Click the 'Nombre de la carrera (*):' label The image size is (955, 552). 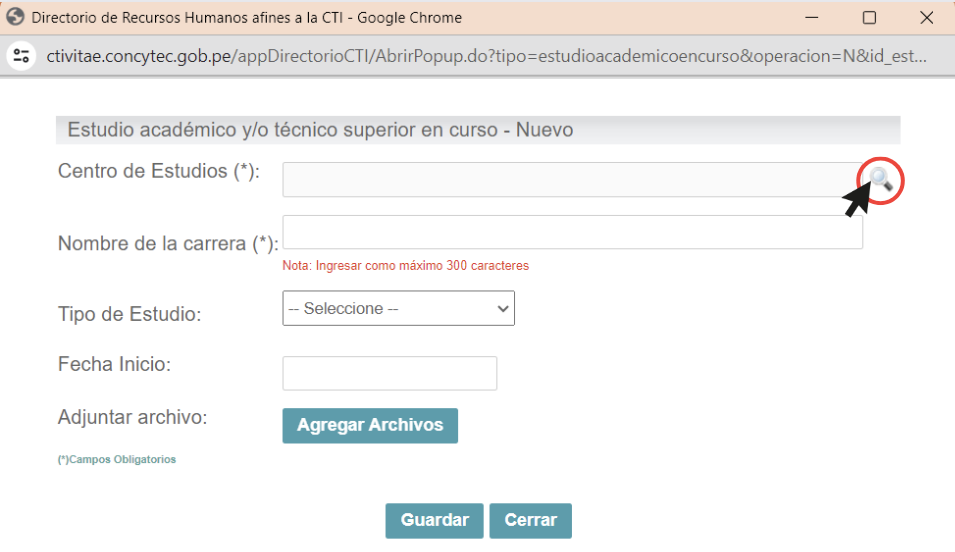pyautogui.click(x=168, y=244)
